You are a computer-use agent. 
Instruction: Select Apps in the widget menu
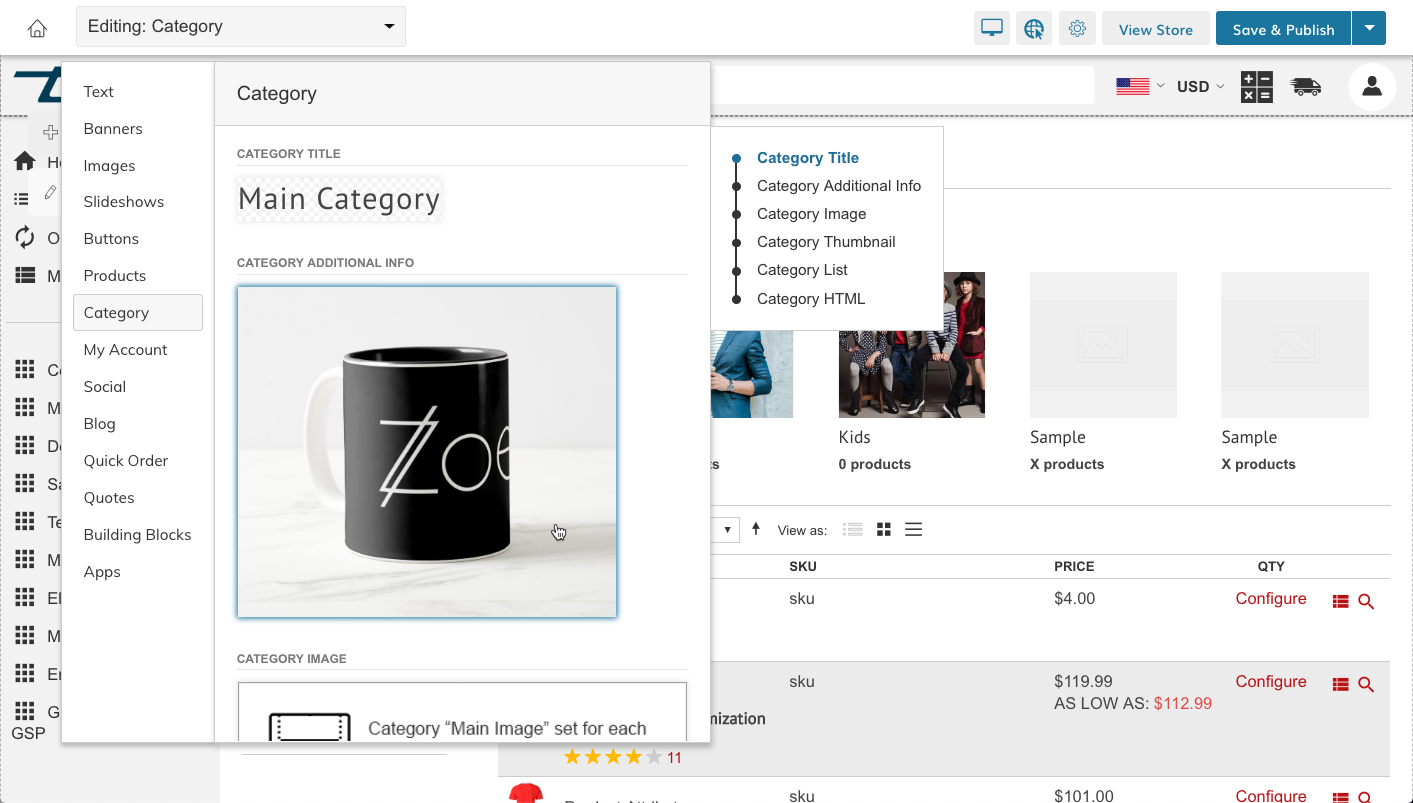point(102,571)
